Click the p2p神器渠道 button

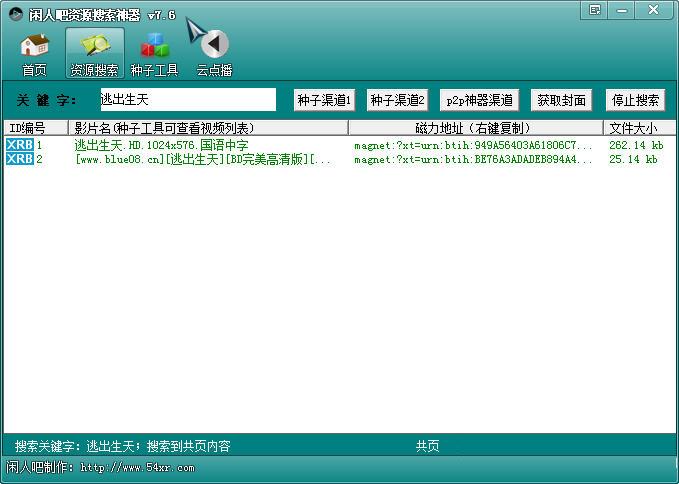[x=478, y=100]
